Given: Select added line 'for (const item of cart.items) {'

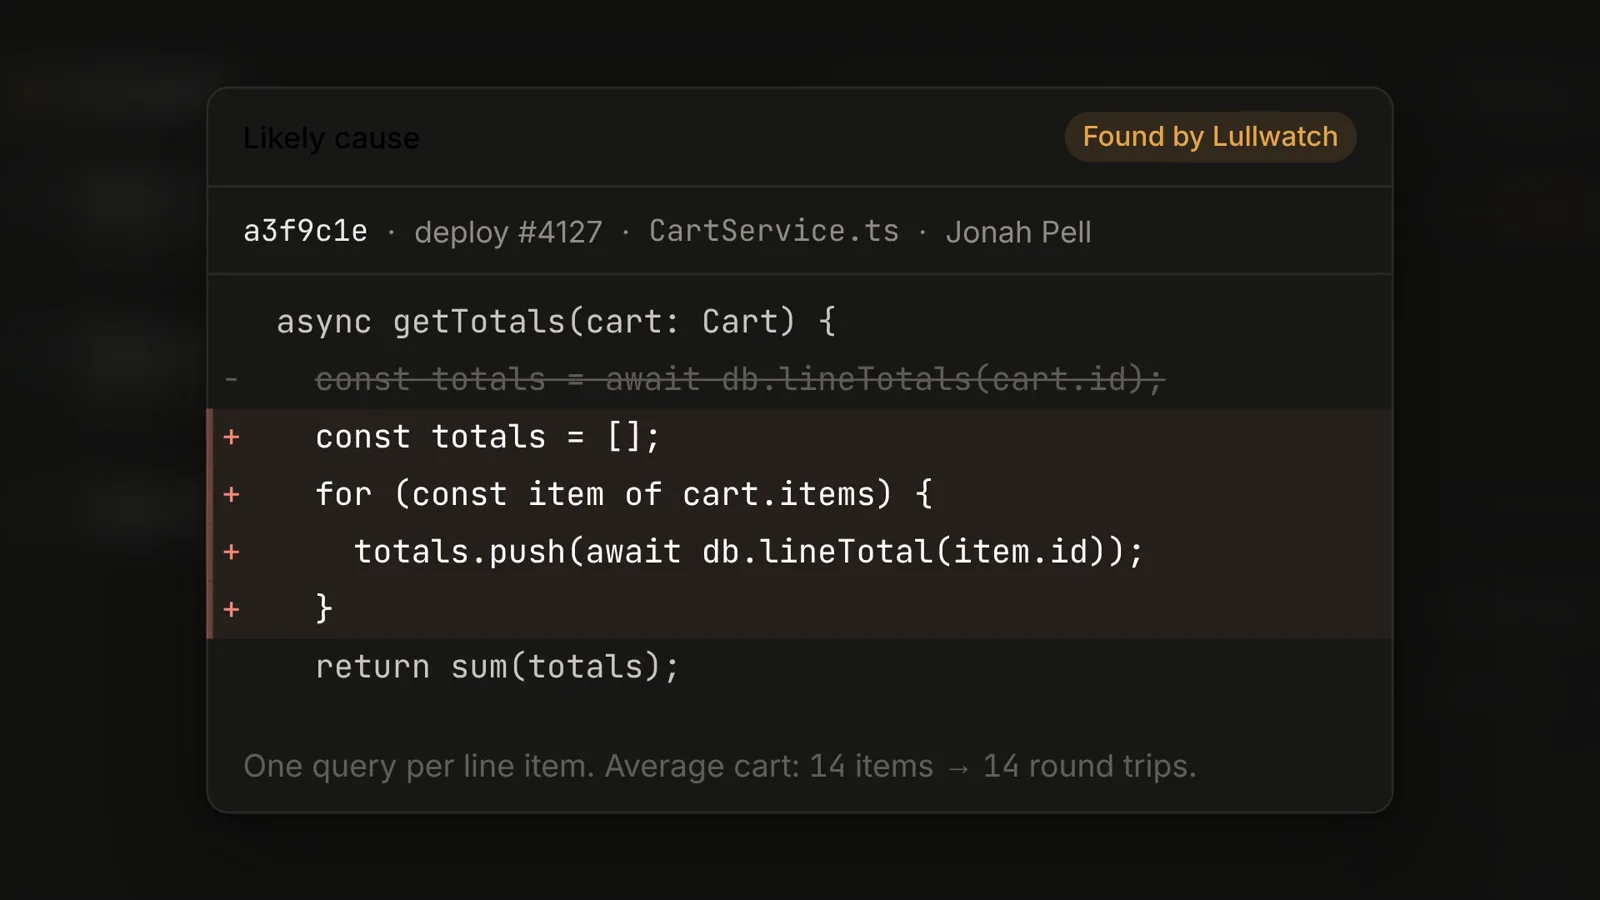Looking at the screenshot, I should click(800, 494).
